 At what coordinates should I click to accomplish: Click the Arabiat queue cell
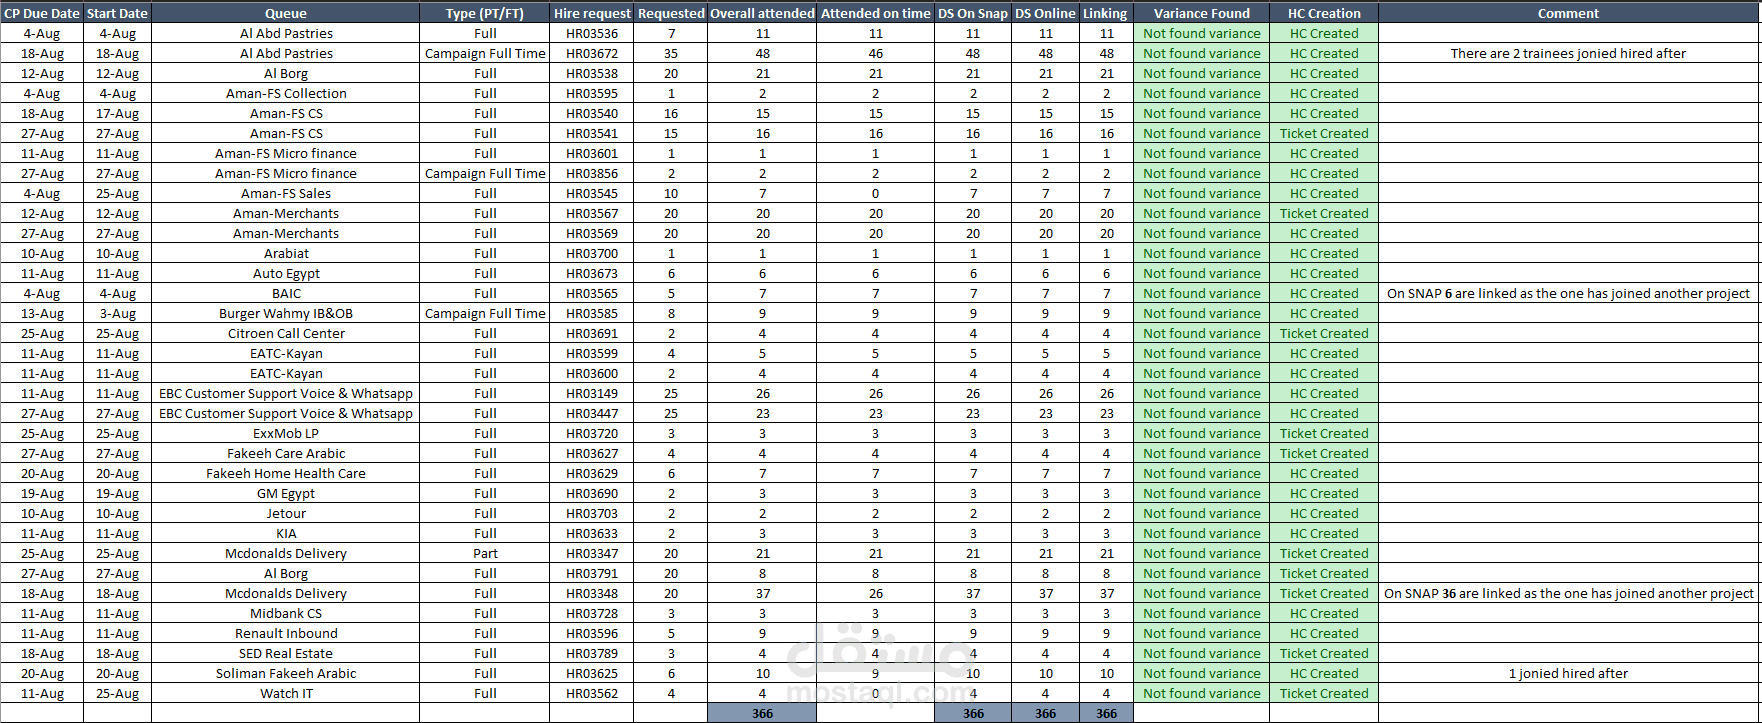click(x=286, y=253)
